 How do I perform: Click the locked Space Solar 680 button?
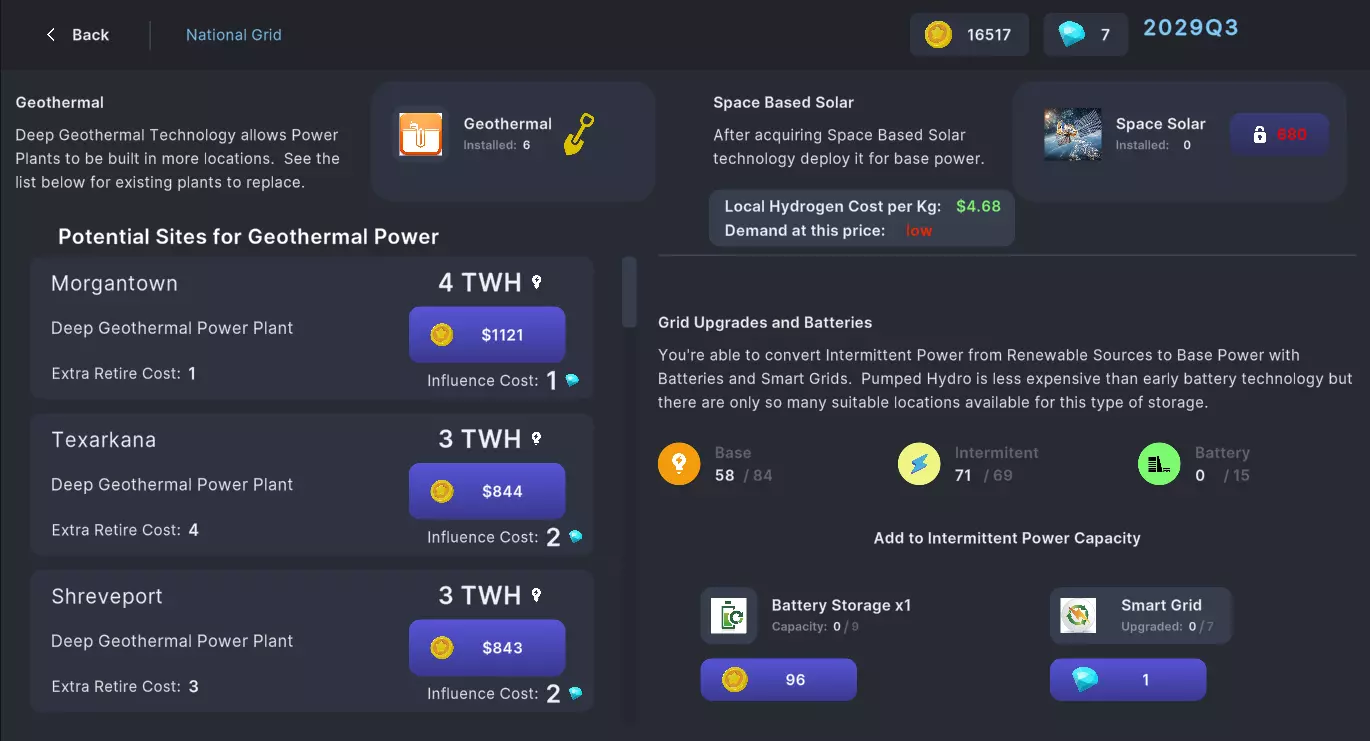(x=1279, y=134)
